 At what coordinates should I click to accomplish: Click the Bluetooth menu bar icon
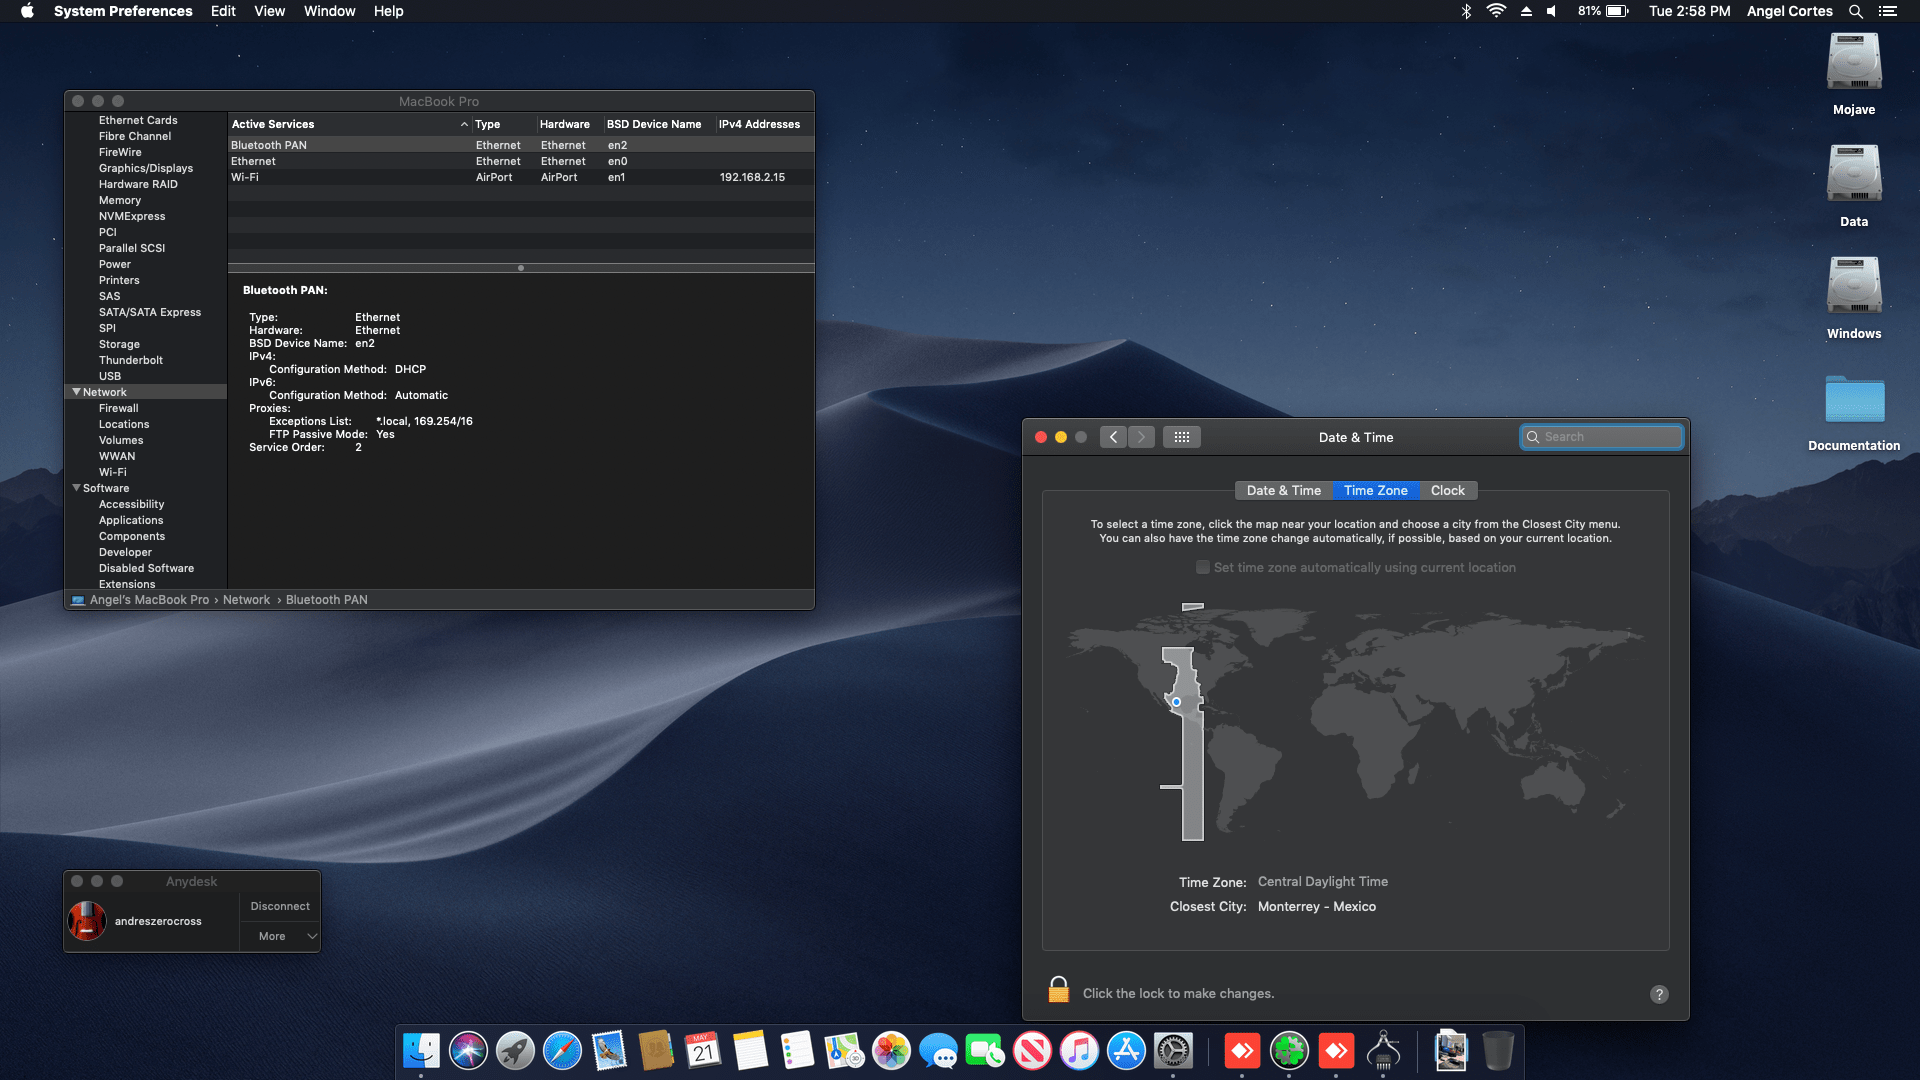click(1466, 11)
